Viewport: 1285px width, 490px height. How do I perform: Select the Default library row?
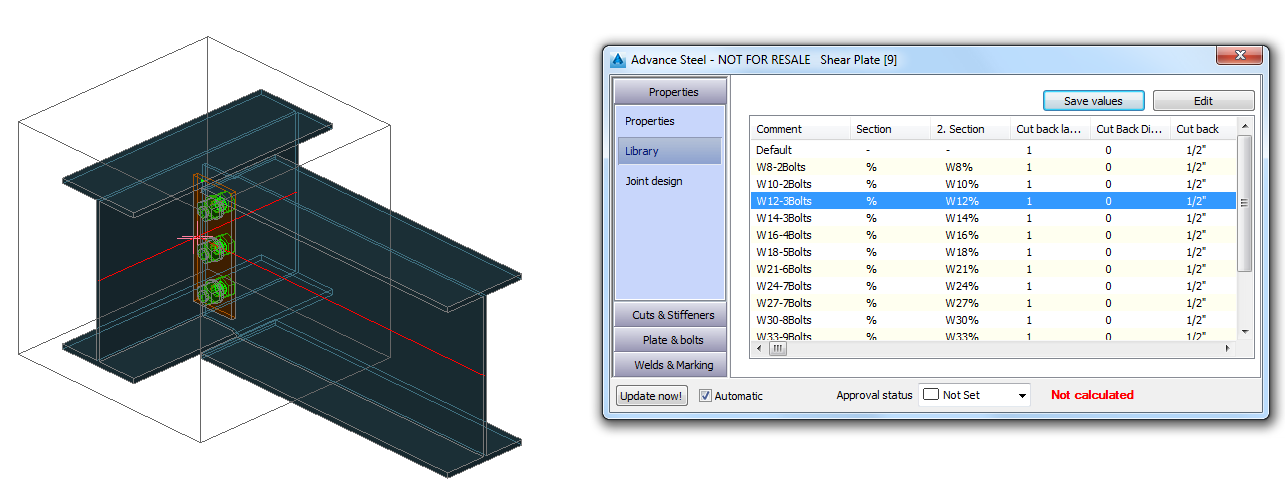click(x=994, y=150)
